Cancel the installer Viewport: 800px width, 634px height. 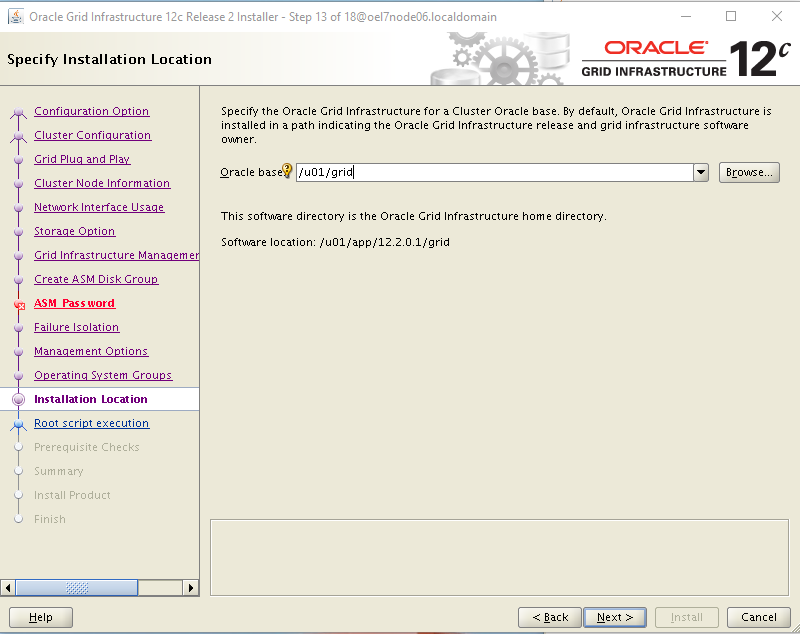pyautogui.click(x=752, y=617)
